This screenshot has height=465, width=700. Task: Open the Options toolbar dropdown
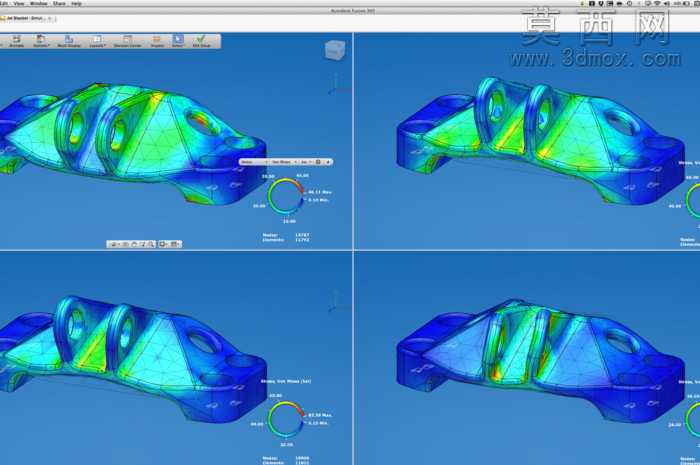tap(41, 41)
